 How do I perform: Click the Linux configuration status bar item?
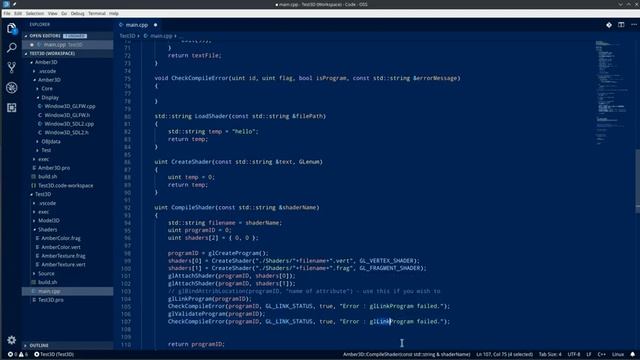[618, 354]
